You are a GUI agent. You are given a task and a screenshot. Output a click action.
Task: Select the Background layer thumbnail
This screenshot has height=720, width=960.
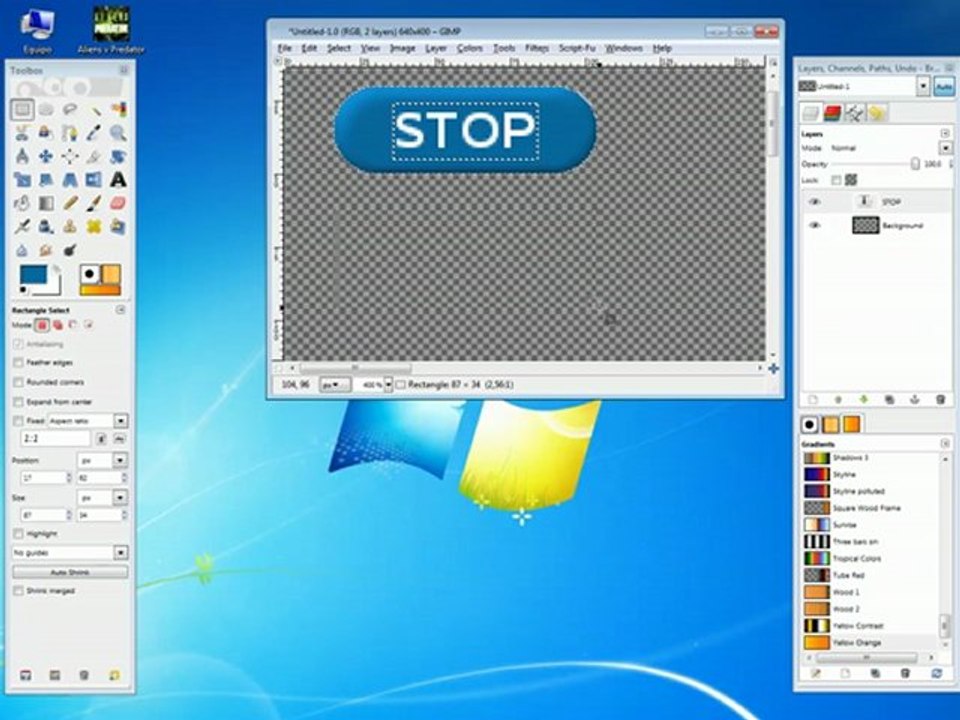[x=866, y=225]
